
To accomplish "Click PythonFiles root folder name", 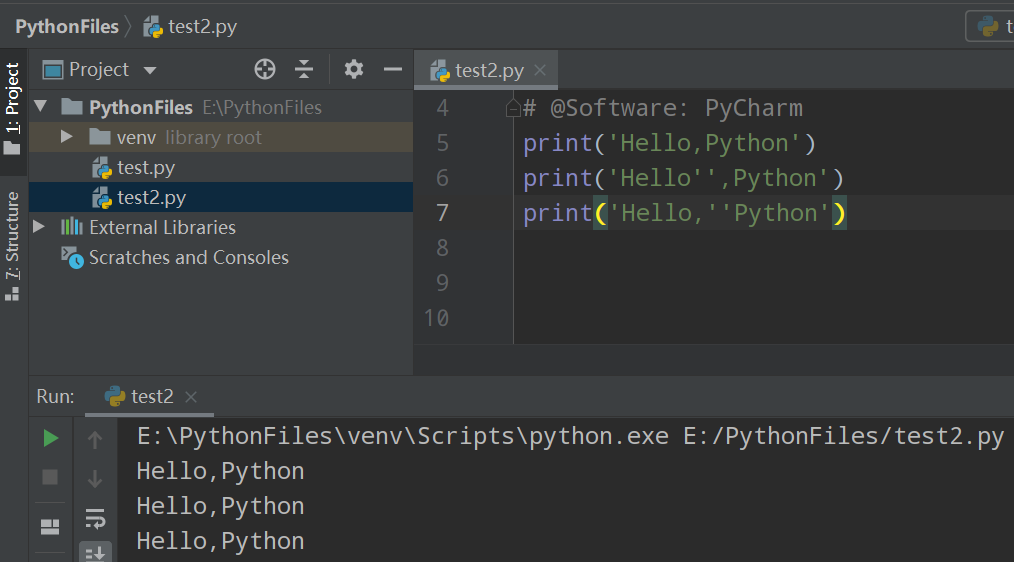I will click(x=141, y=107).
